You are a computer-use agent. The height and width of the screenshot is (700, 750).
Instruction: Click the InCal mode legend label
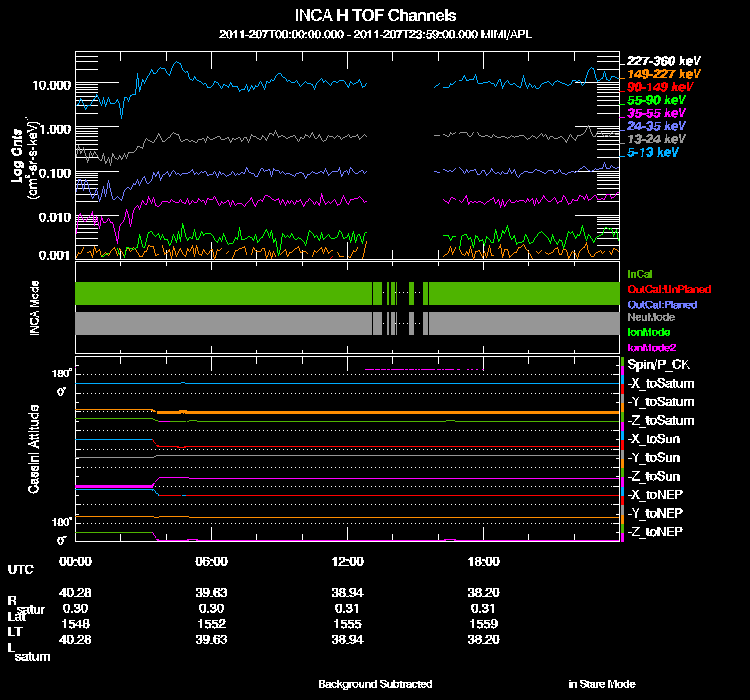tap(639, 273)
